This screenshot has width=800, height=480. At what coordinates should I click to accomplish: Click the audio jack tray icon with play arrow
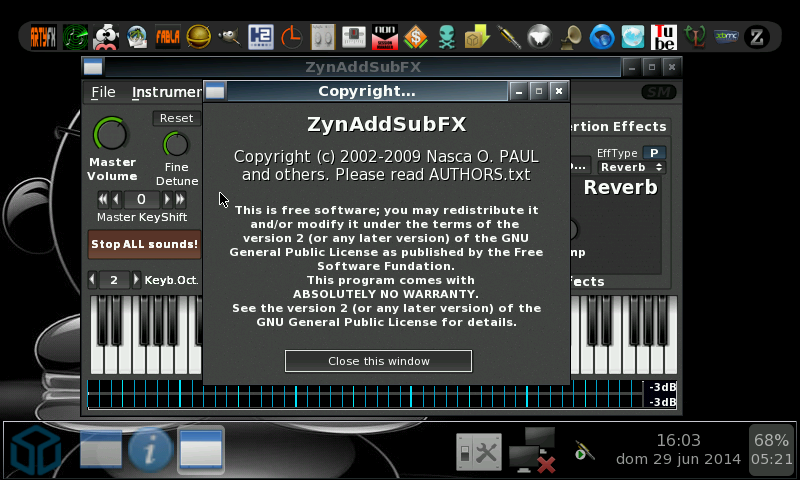pos(584,451)
